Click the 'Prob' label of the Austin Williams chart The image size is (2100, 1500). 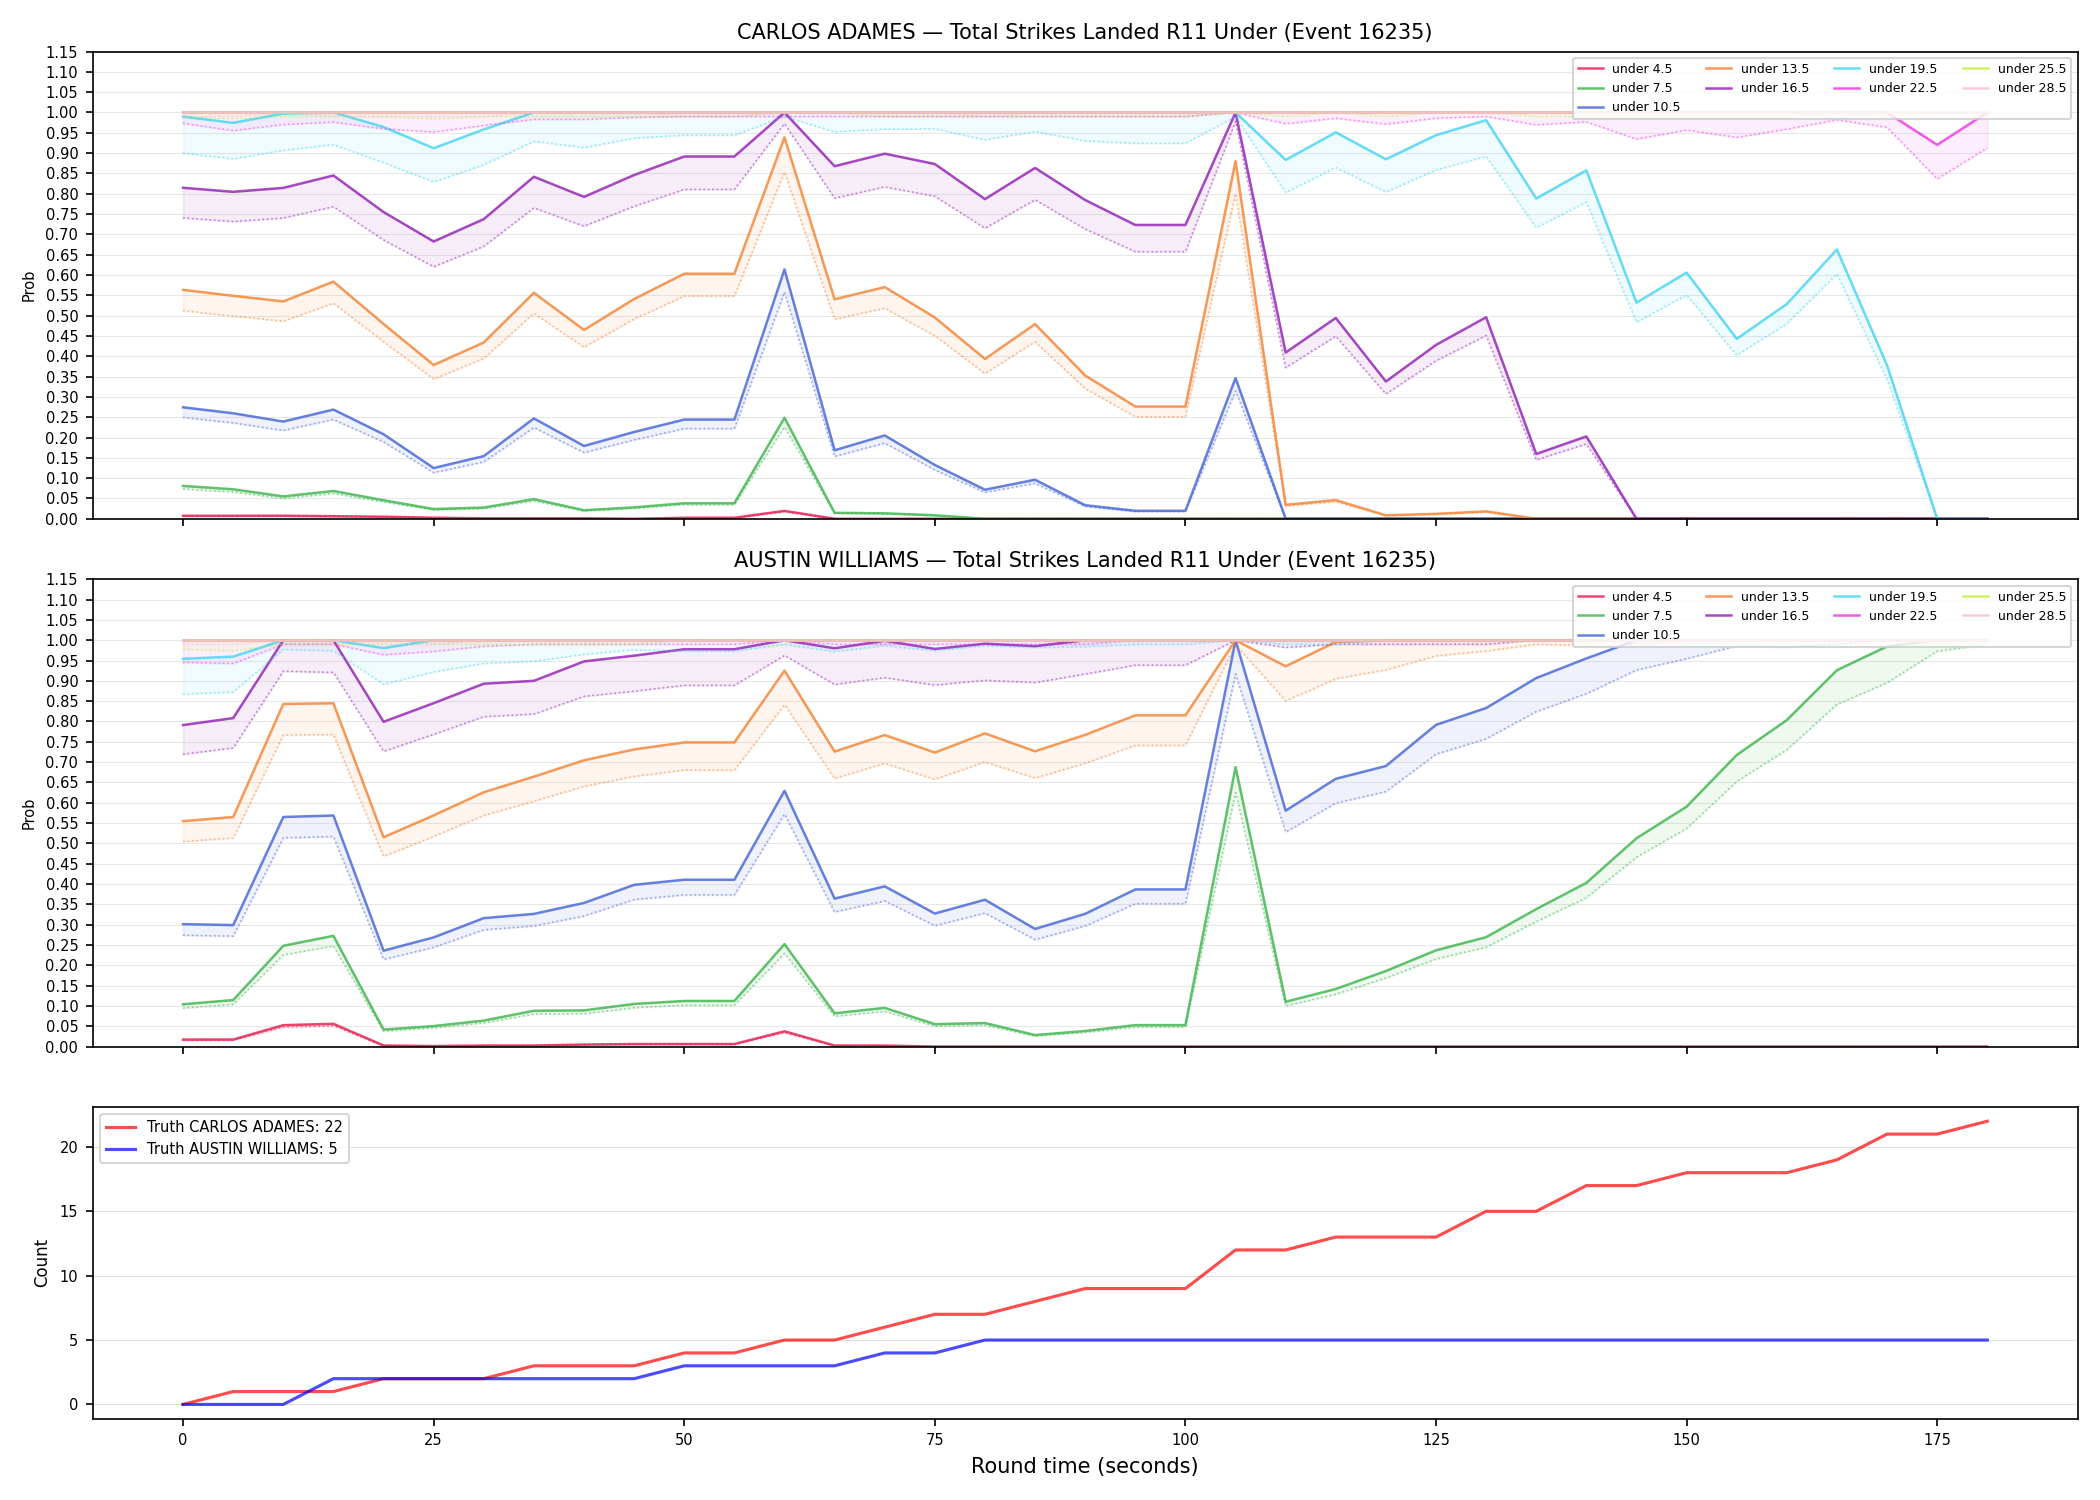click(29, 814)
